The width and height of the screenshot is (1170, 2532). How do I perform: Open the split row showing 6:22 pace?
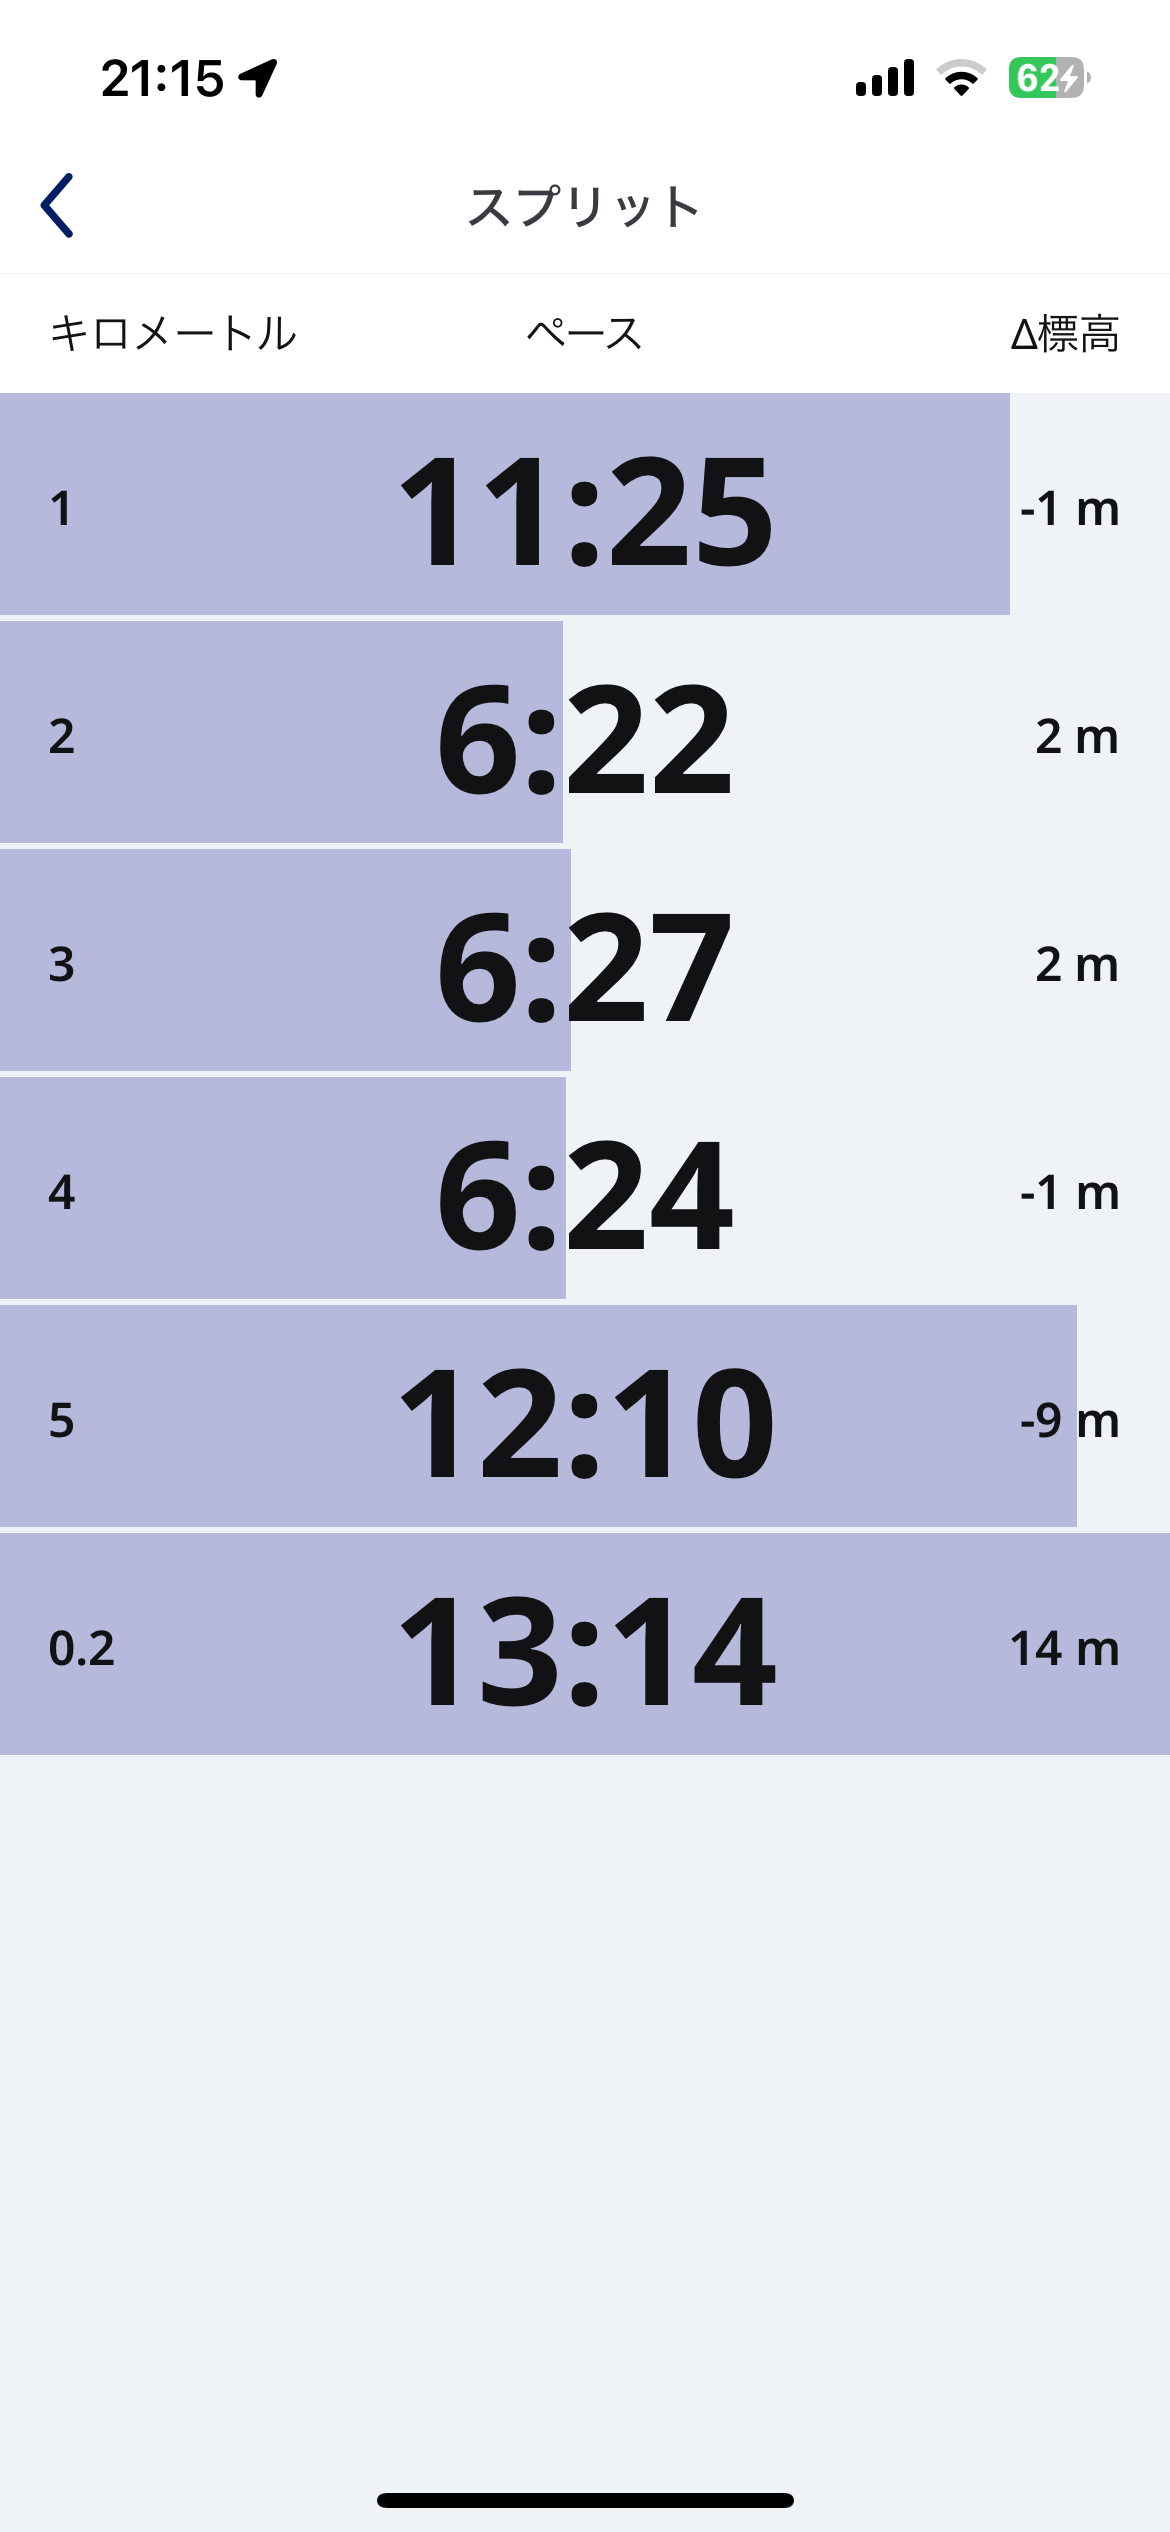585,735
